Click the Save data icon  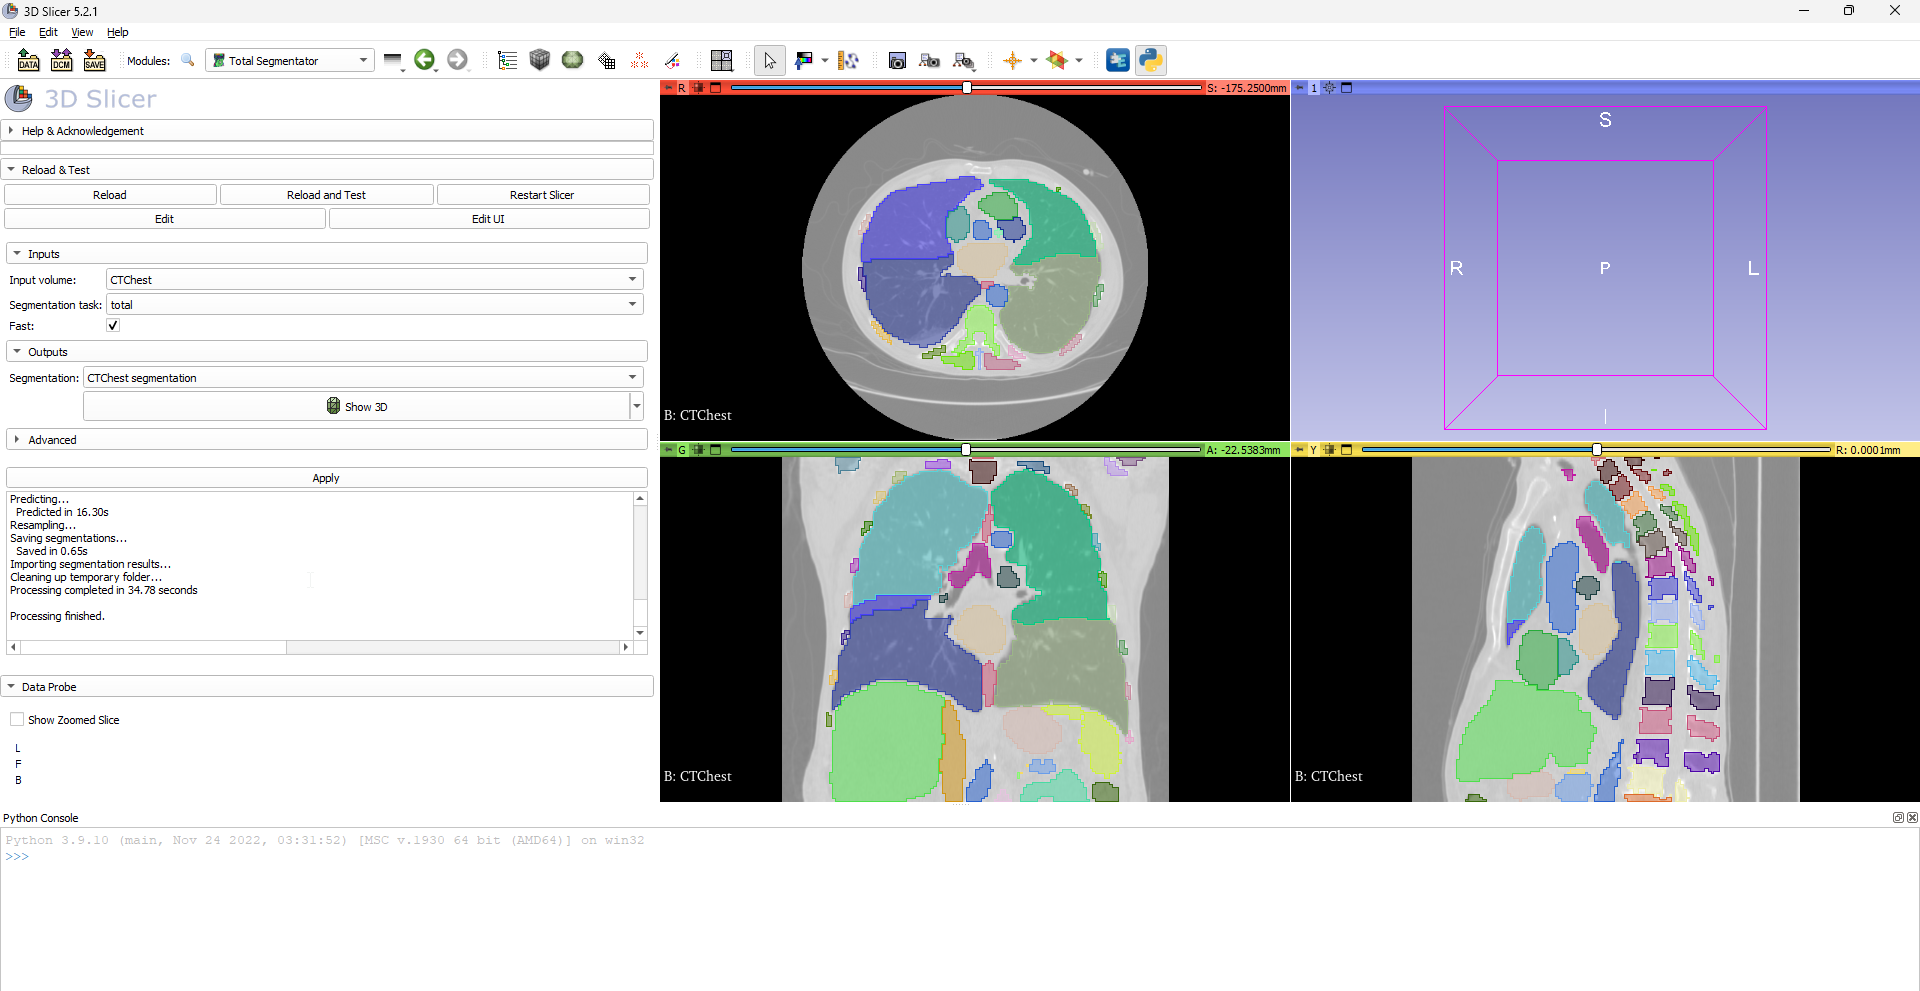click(x=95, y=60)
